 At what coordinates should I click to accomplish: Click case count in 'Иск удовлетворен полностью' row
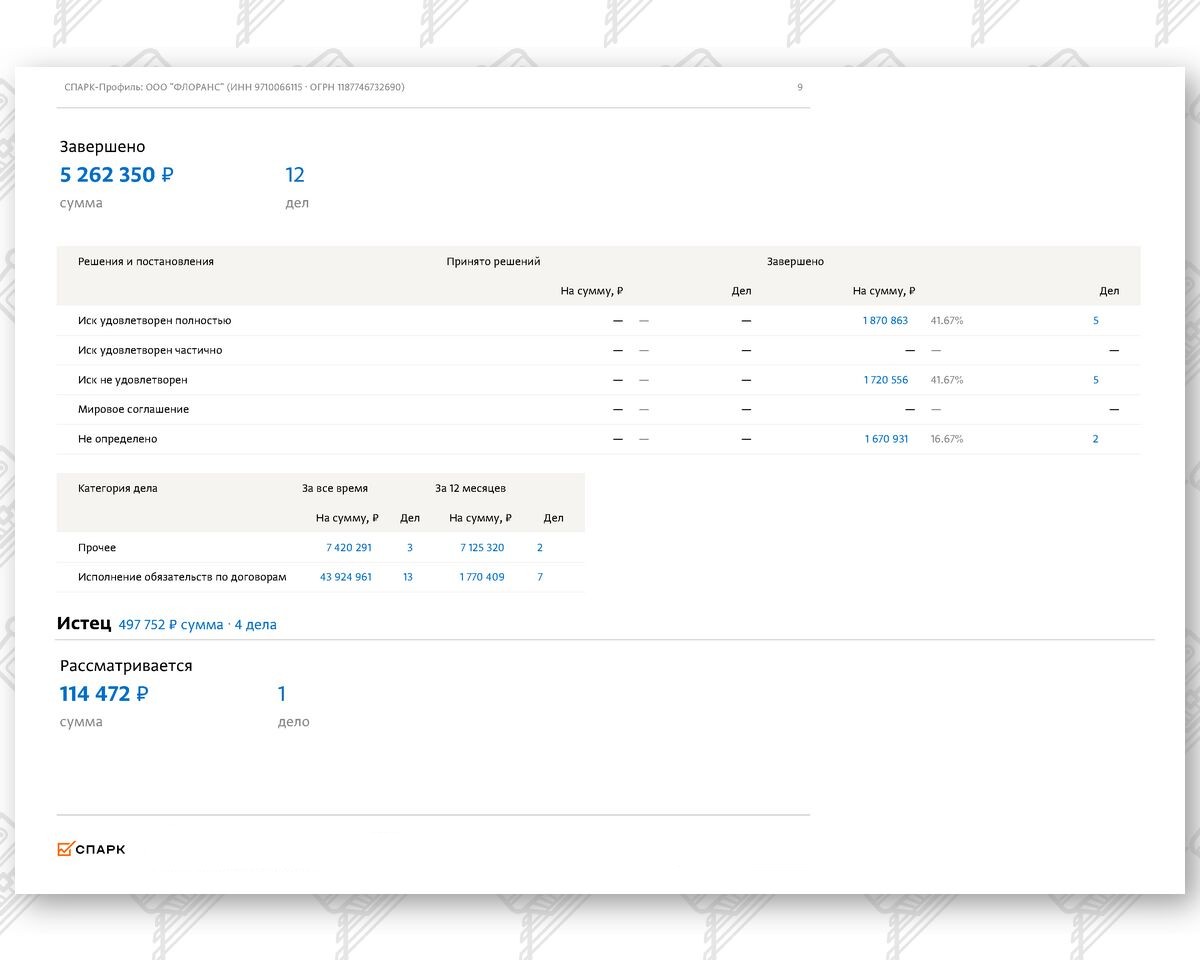(x=1096, y=321)
